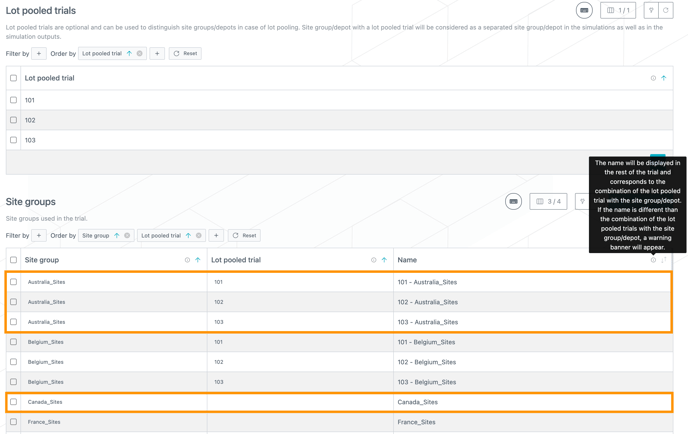Image resolution: width=688 pixels, height=434 pixels.
Task: Reset the Site groups filters and ordering
Action: (x=244, y=236)
